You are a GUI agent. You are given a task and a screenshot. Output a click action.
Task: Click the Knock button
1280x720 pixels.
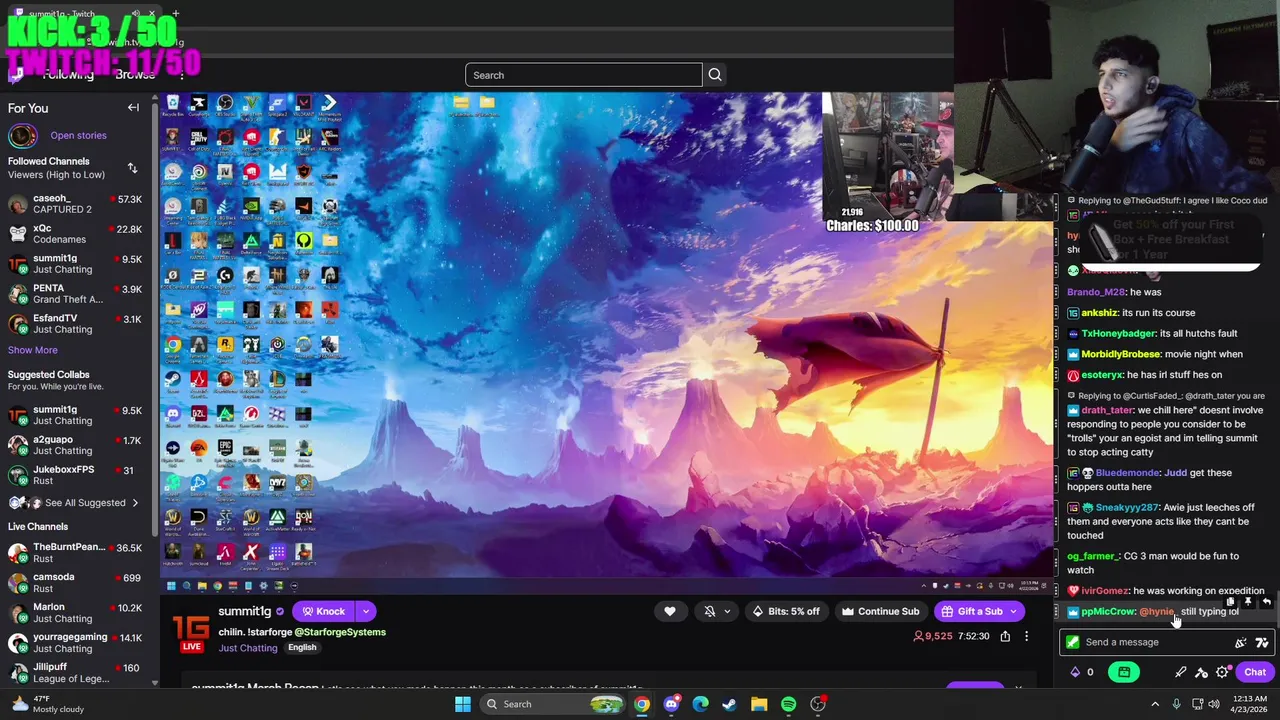(324, 611)
